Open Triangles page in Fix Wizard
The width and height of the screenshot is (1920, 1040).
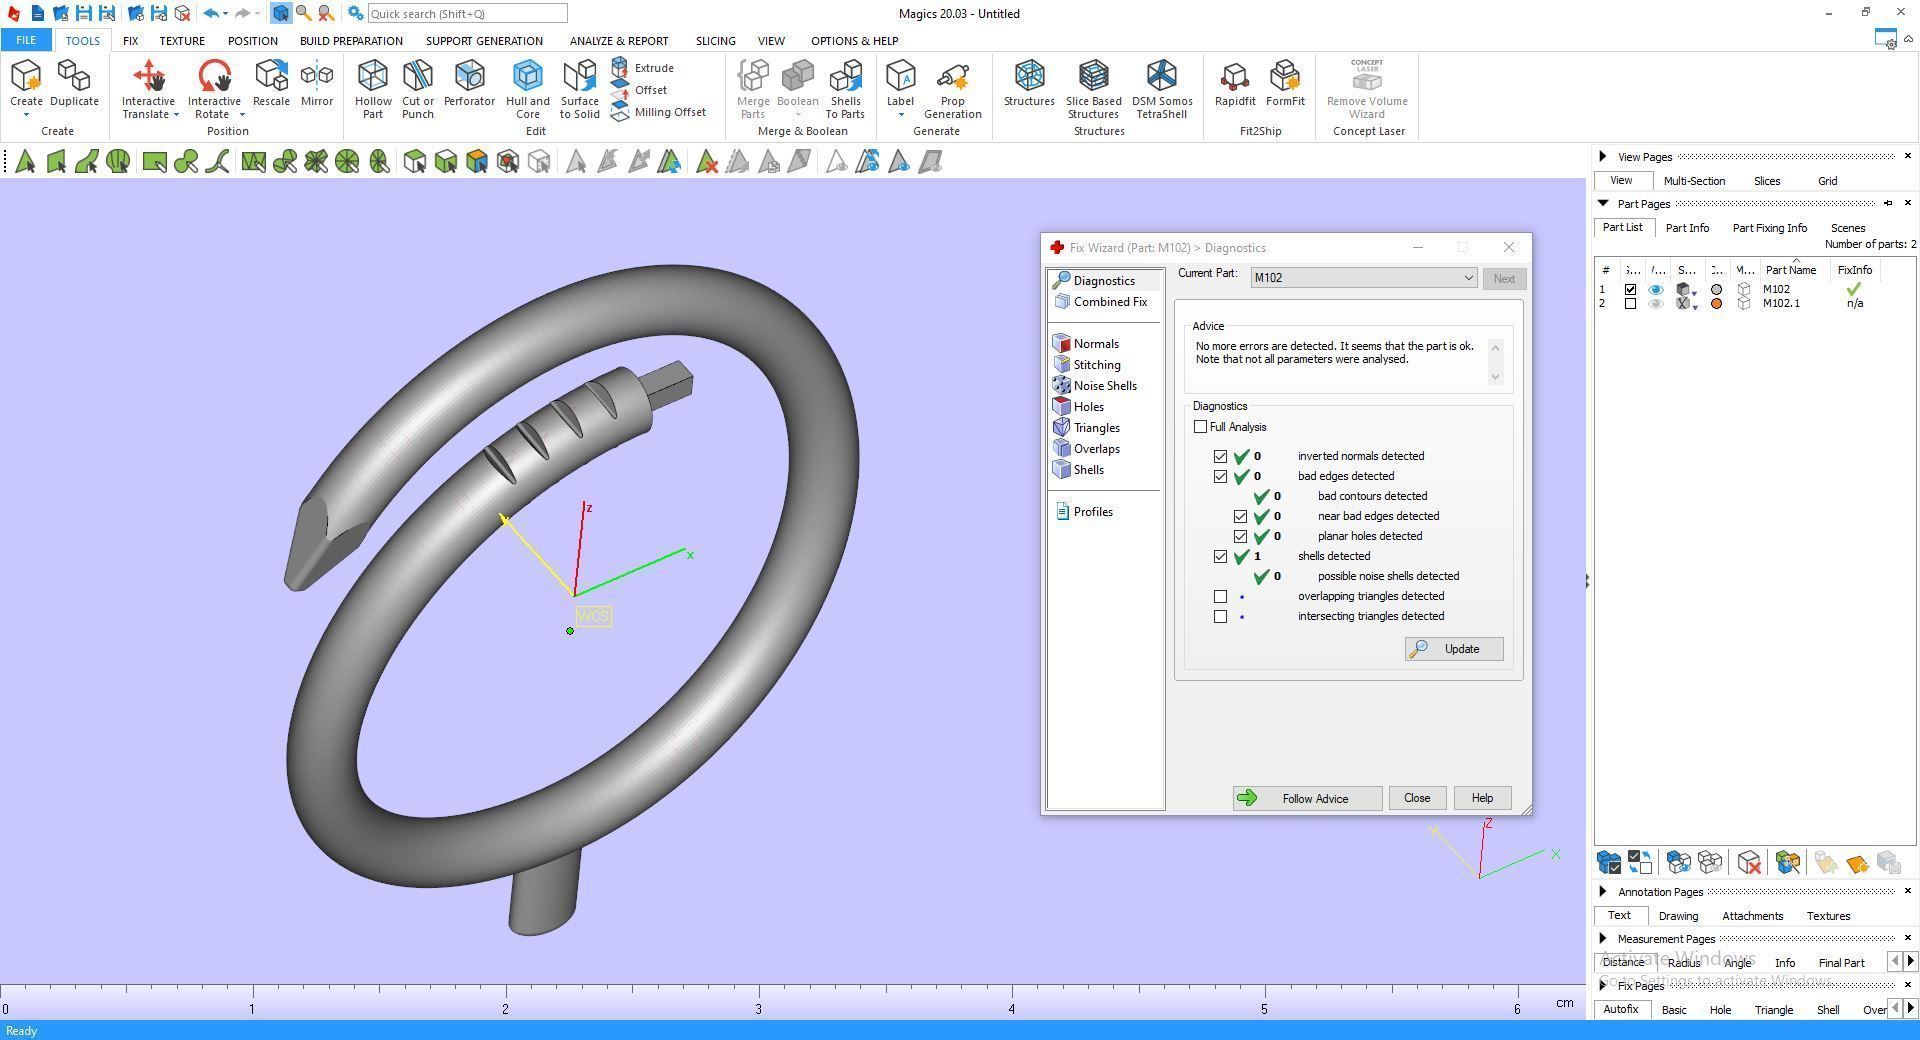[1086, 428]
